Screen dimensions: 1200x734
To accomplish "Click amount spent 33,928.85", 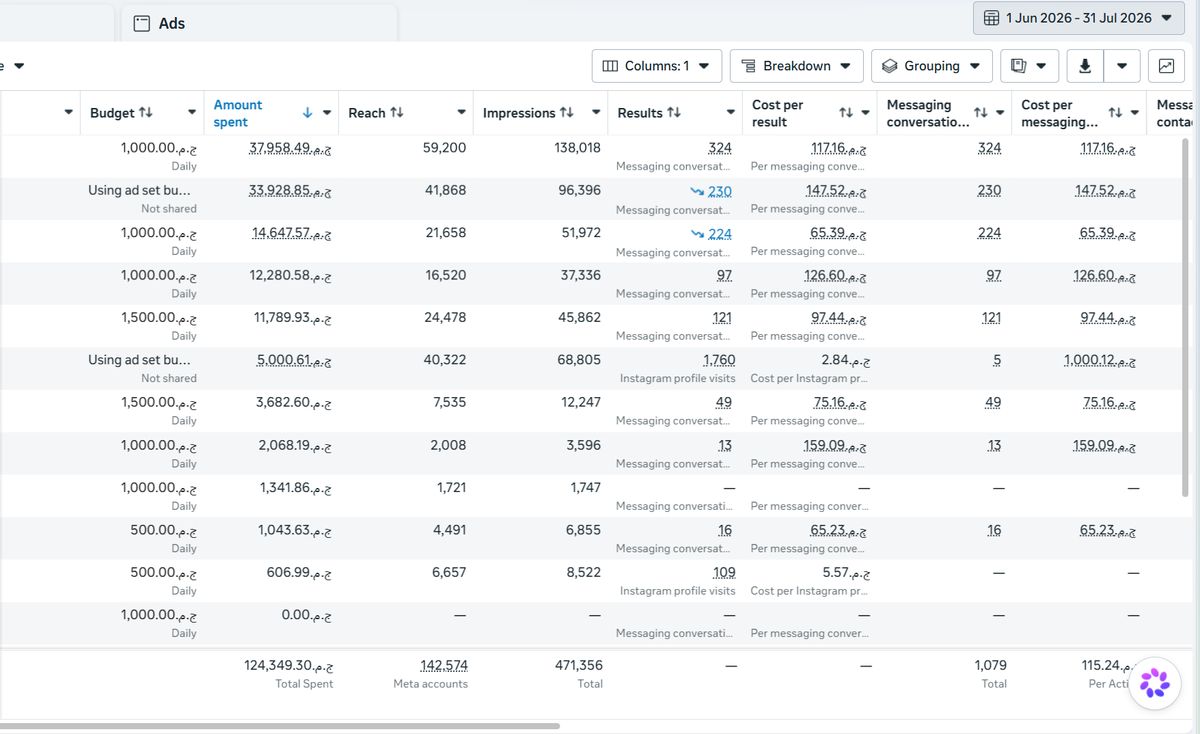I will tap(290, 191).
